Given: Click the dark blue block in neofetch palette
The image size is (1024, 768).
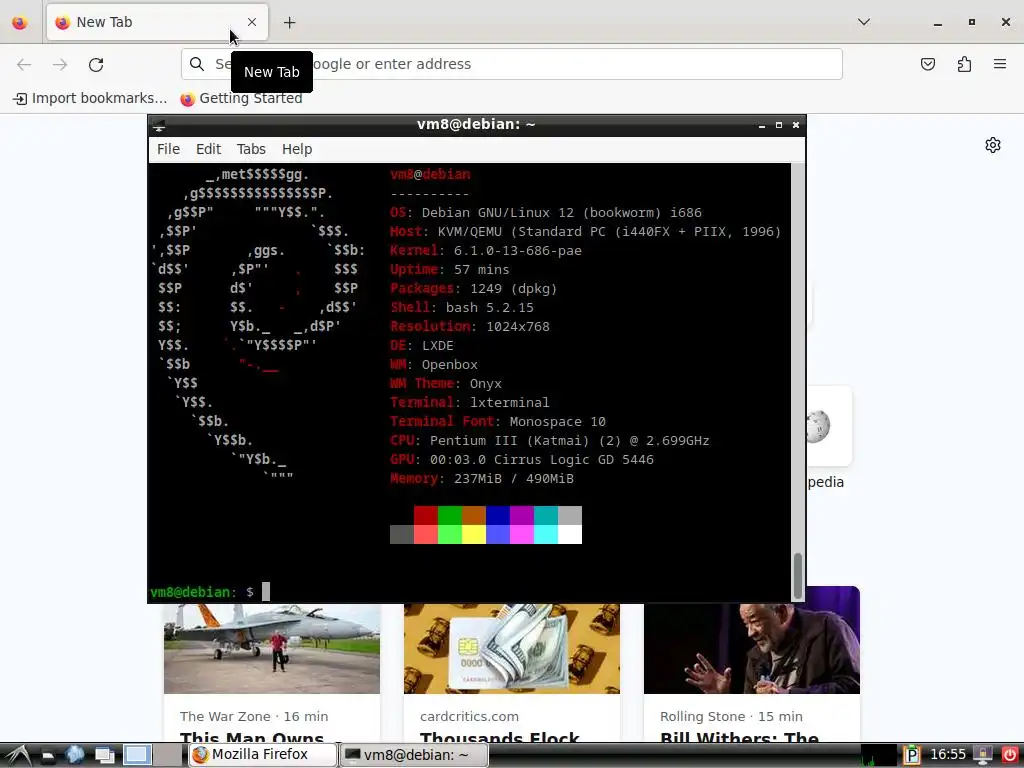Looking at the screenshot, I should tap(498, 515).
